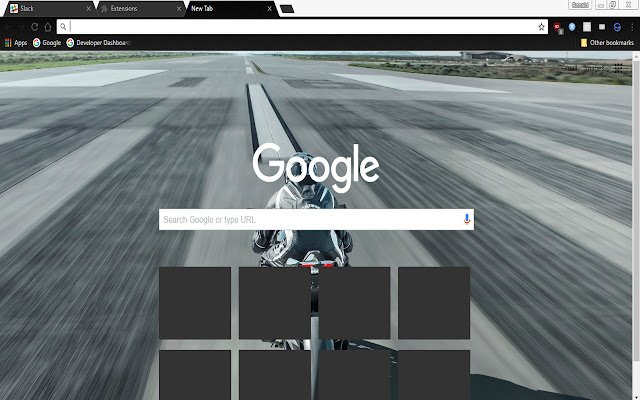Open the Chrome three-dot menu
Screen dimensions: 640x400
pos(632,27)
